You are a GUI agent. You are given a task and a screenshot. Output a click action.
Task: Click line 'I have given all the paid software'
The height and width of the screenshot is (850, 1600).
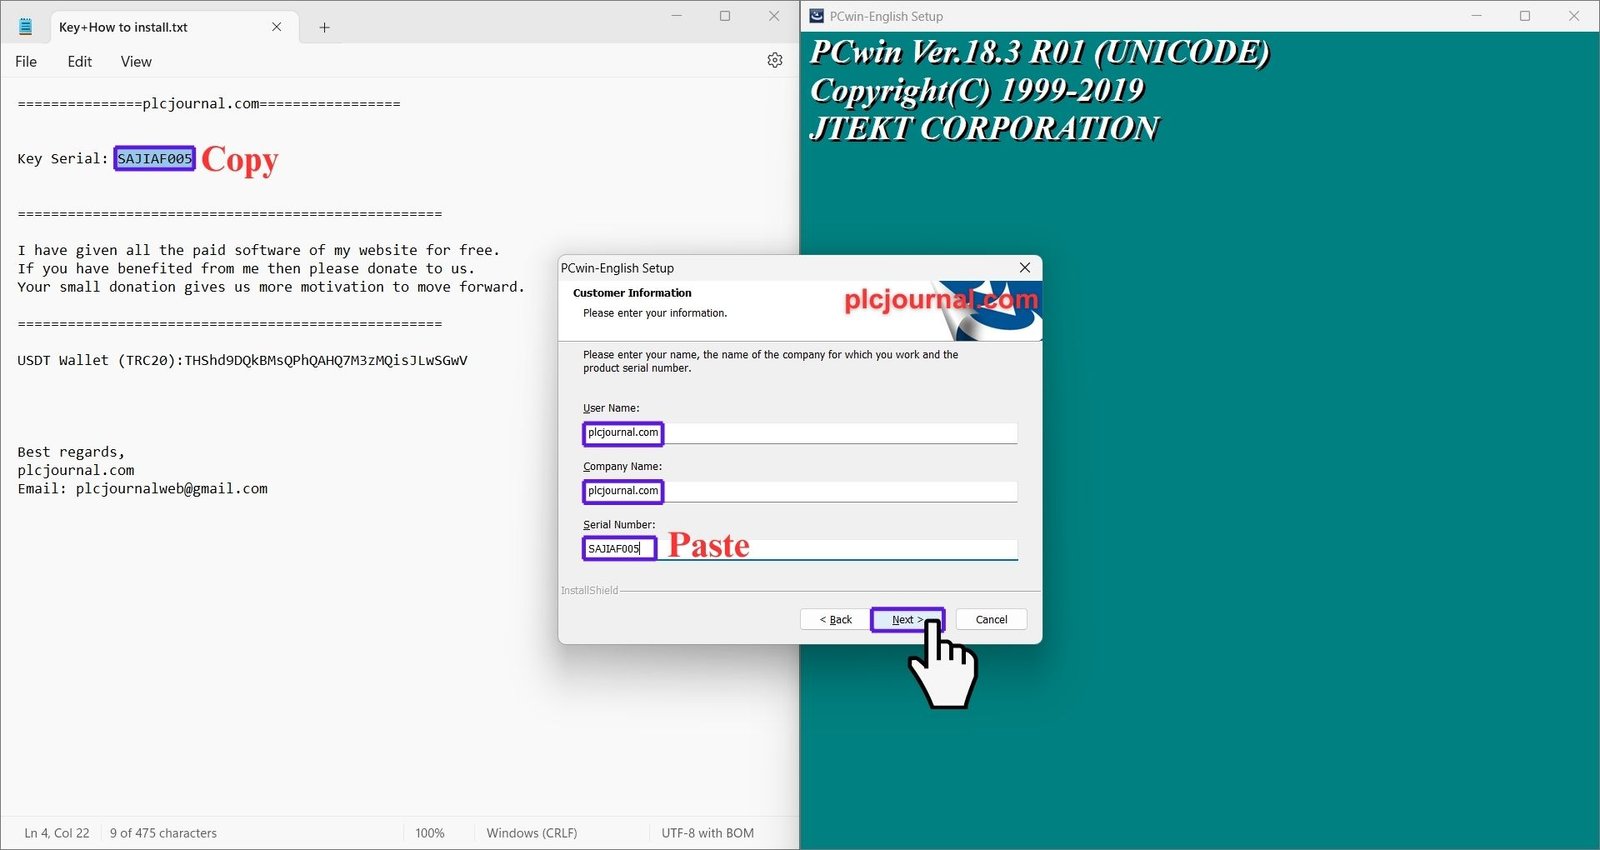[x=258, y=251]
